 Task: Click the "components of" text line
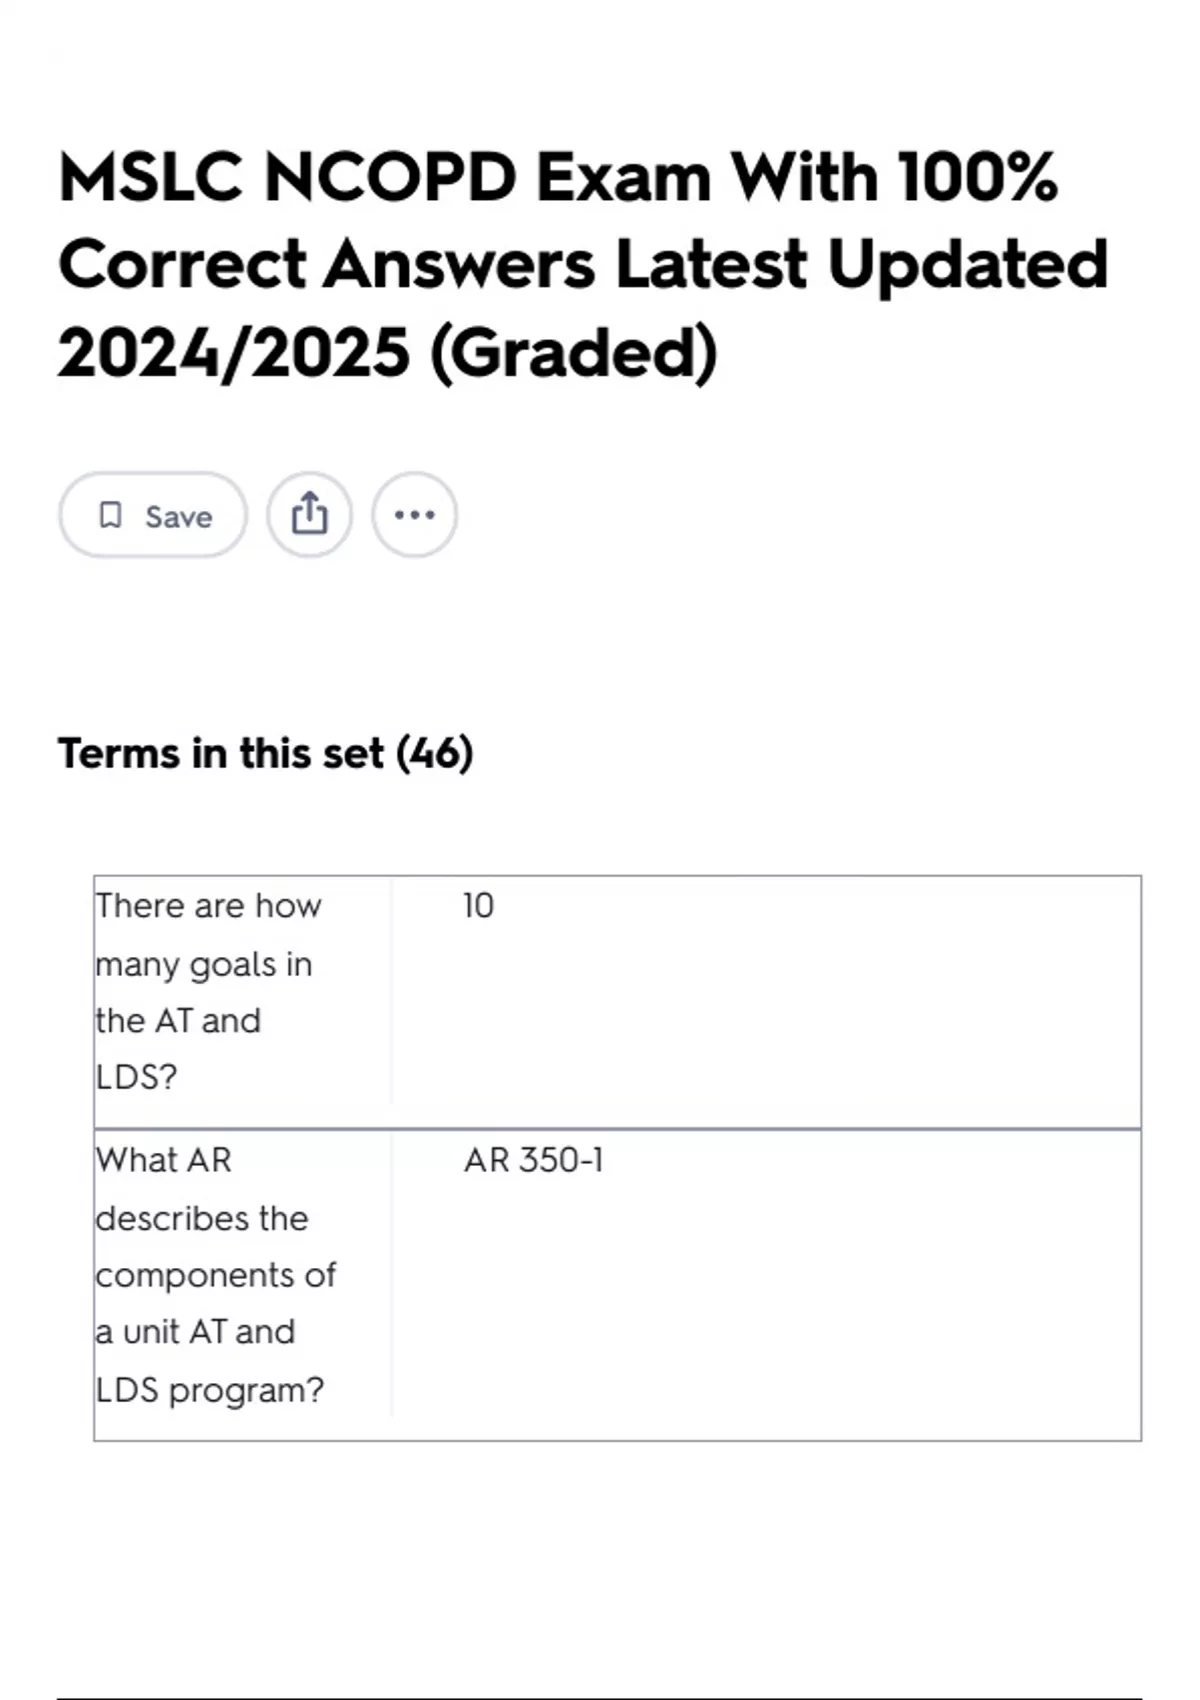tap(216, 1275)
